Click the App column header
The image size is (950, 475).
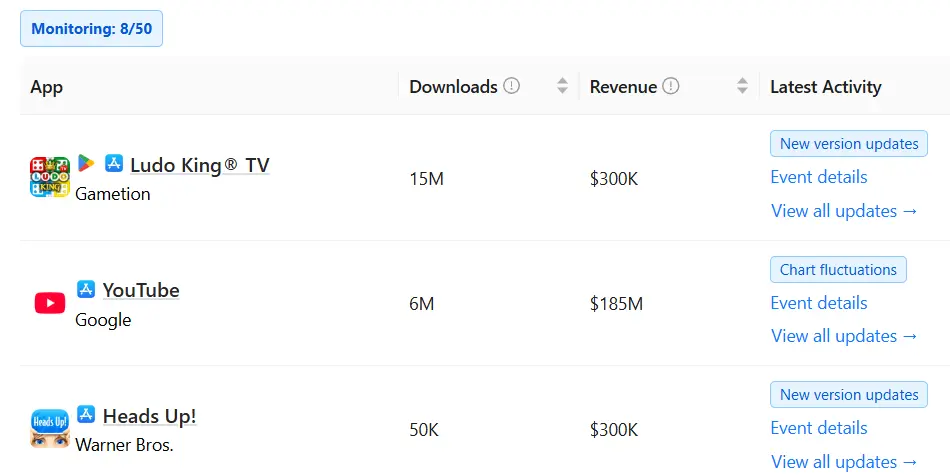click(x=47, y=87)
